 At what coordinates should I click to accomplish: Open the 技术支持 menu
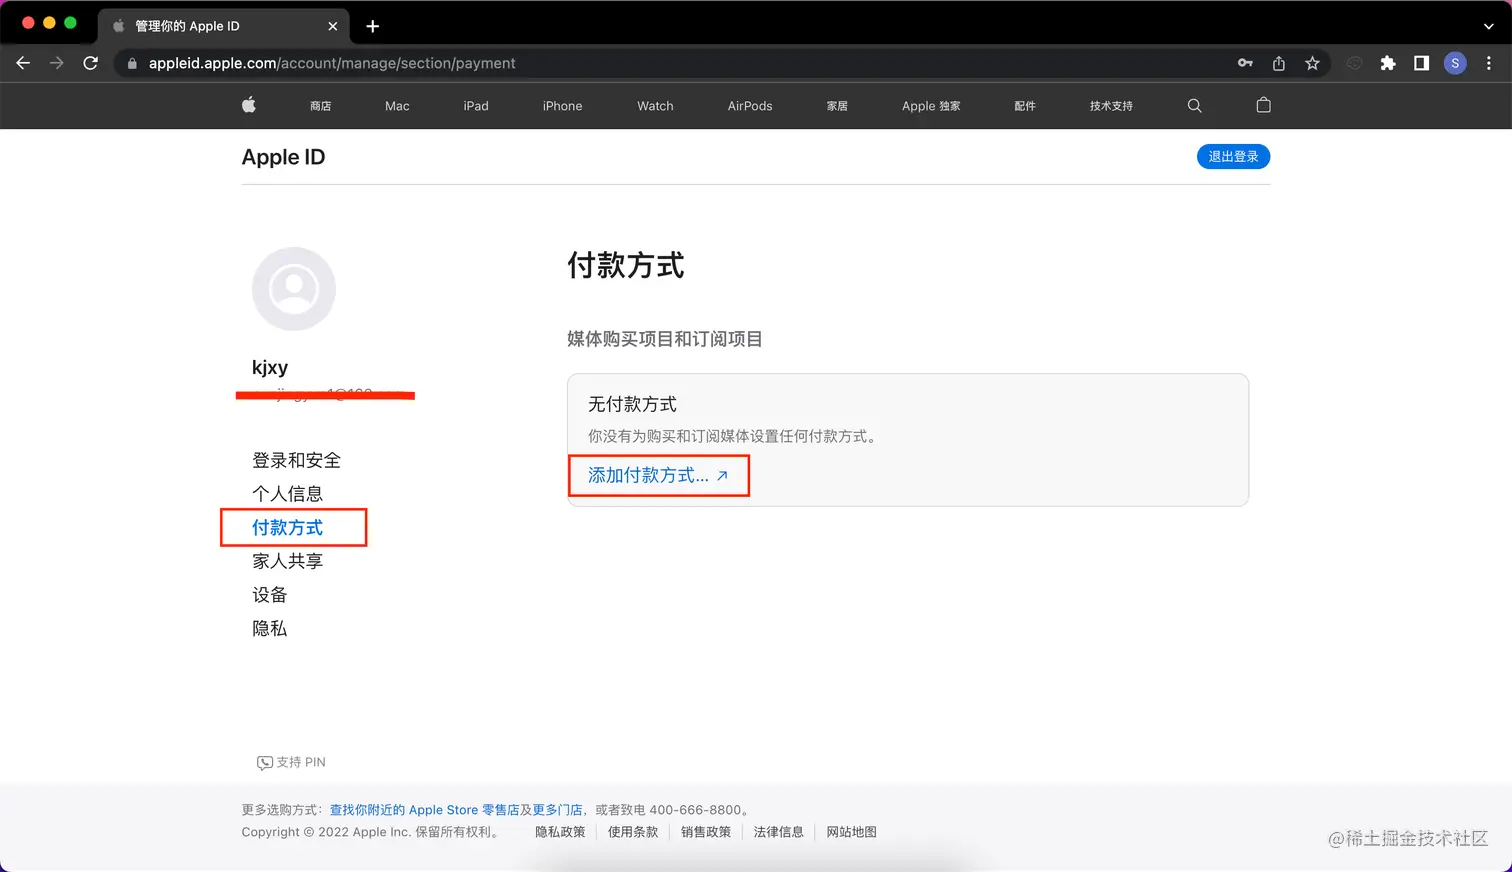[1111, 106]
